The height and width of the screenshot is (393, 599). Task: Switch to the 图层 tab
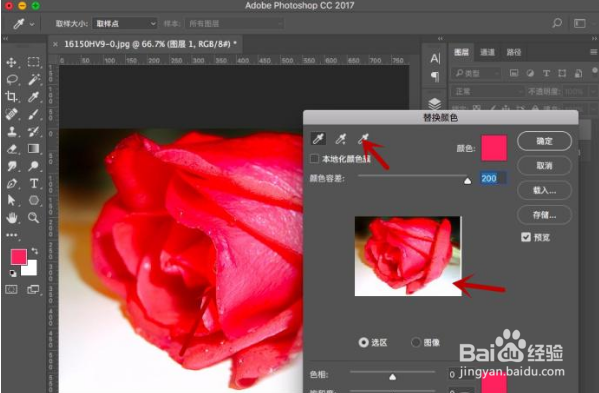[461, 52]
